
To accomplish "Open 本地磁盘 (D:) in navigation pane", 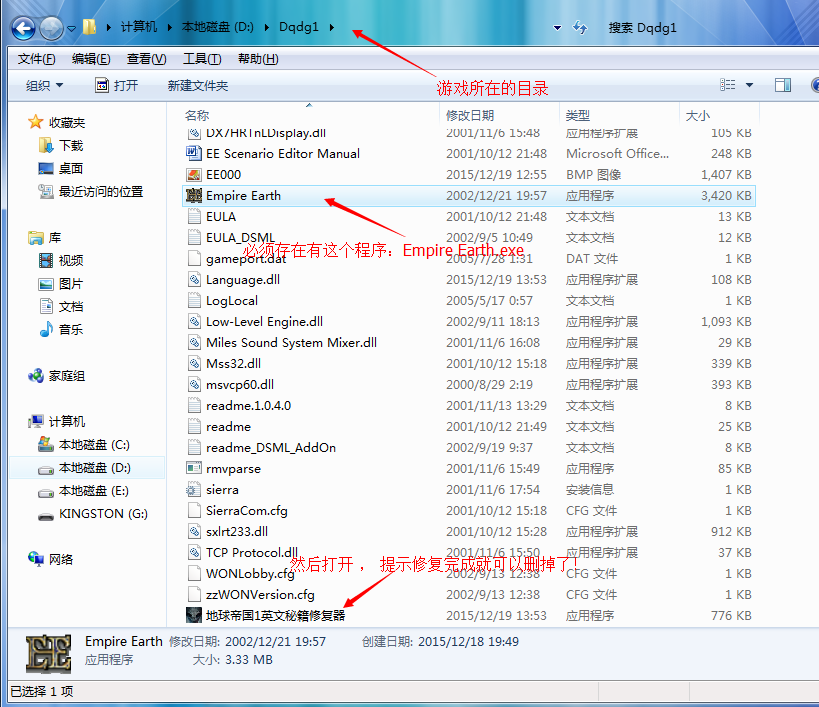I will (95, 468).
